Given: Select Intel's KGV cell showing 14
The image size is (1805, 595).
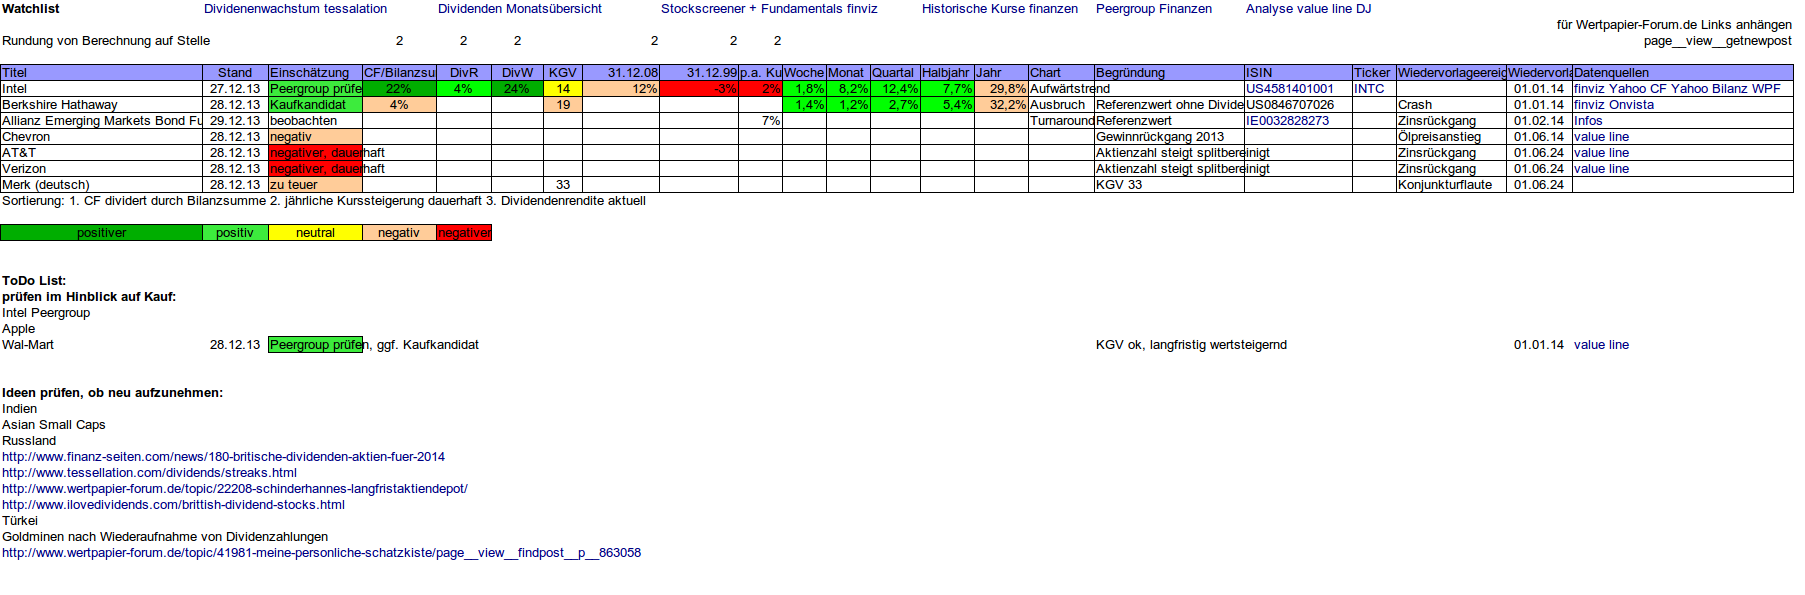Looking at the screenshot, I should pos(563,89).
